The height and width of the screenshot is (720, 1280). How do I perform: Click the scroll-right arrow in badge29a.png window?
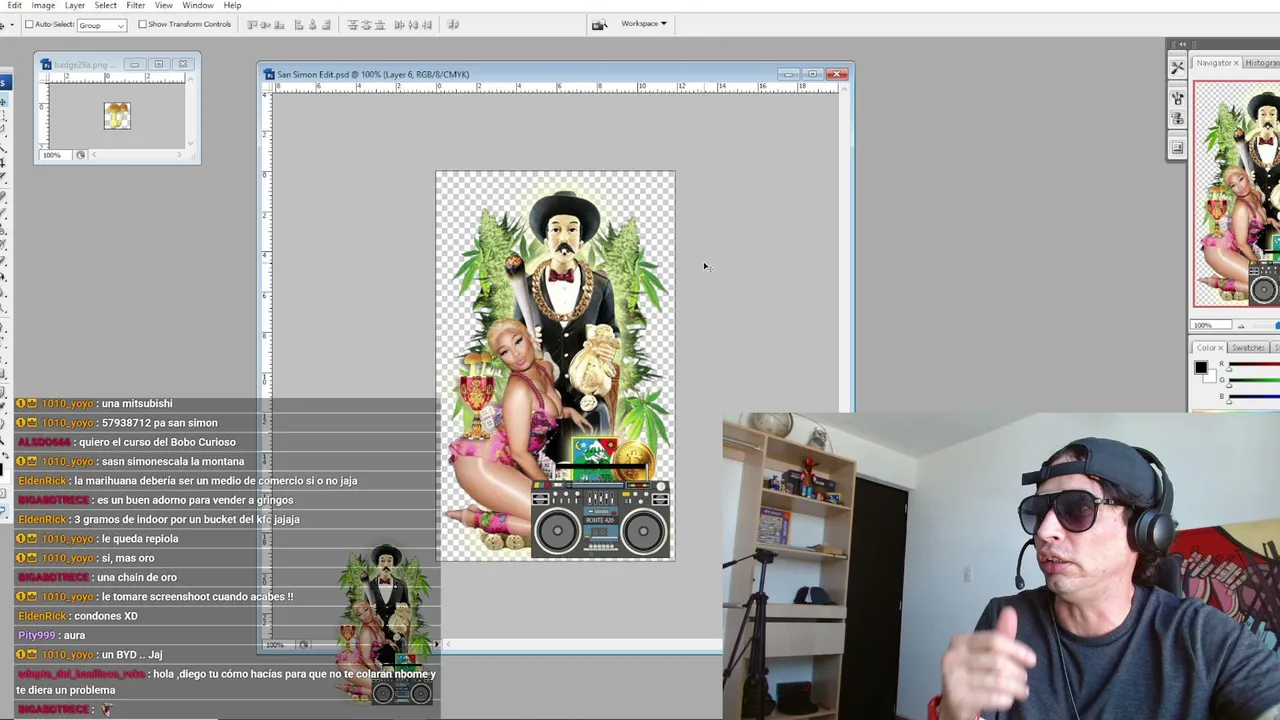(x=180, y=155)
